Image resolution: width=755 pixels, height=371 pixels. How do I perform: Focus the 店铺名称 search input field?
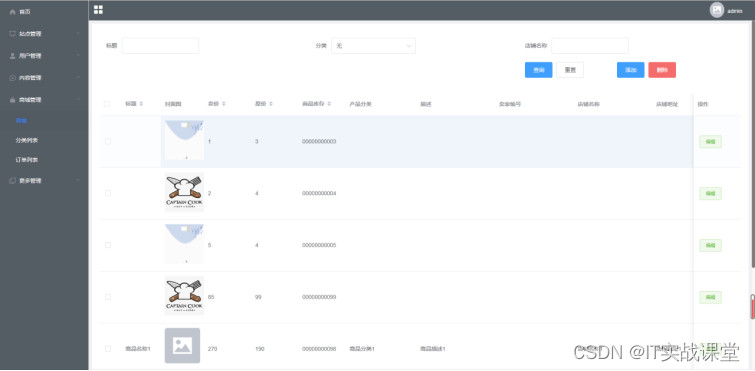click(590, 46)
